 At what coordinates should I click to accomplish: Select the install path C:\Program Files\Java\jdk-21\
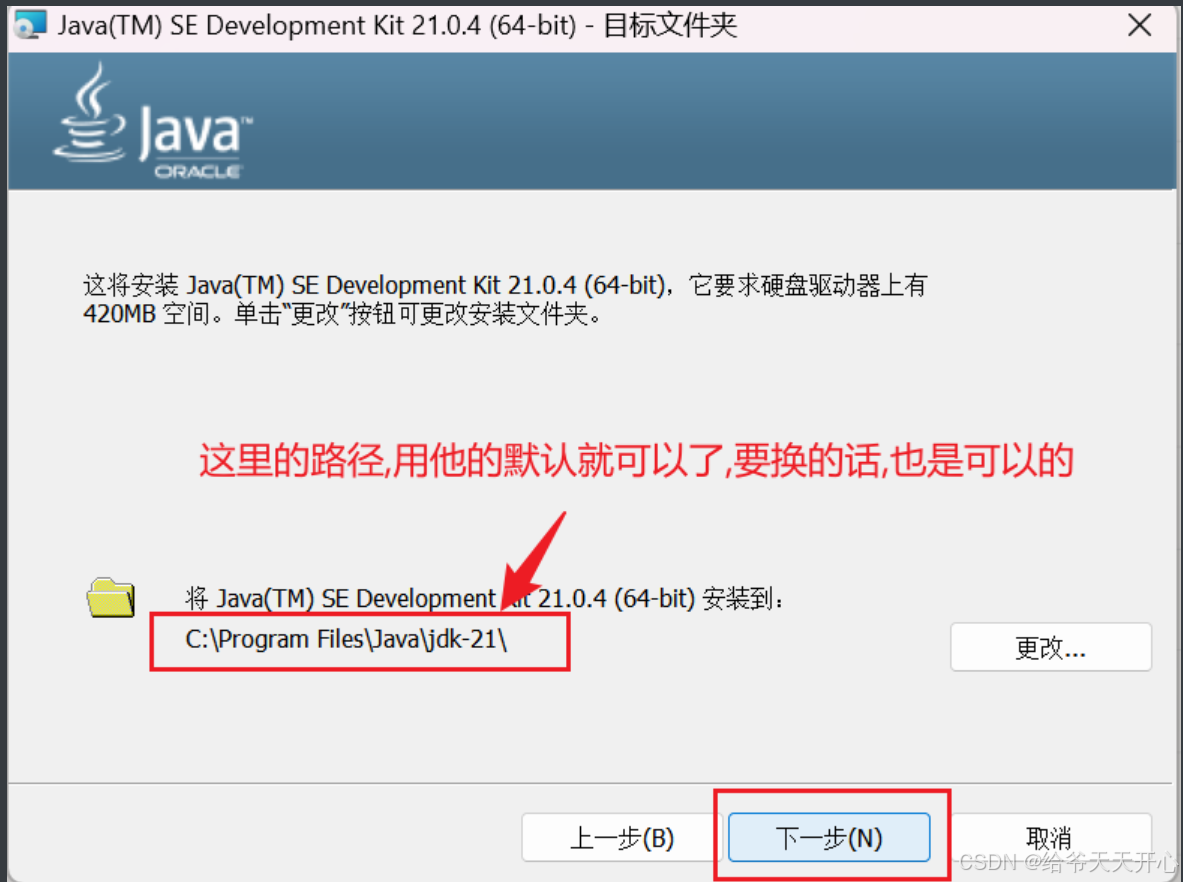click(346, 640)
